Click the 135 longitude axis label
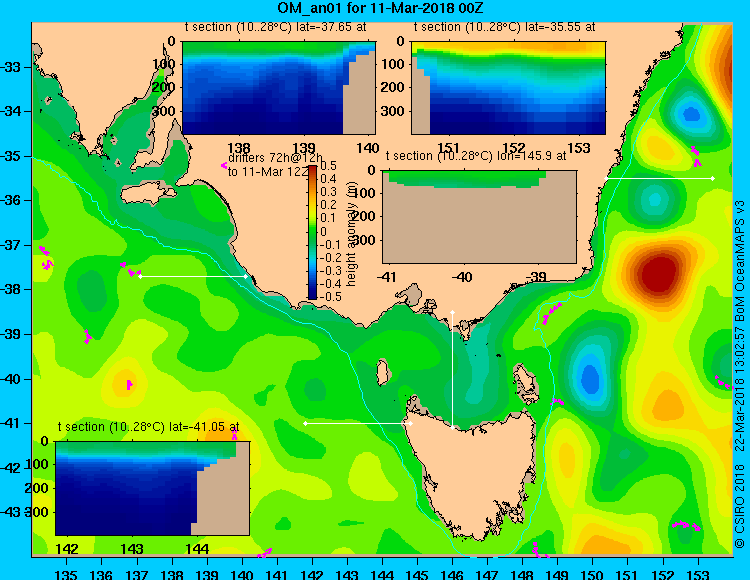This screenshot has height=580, width=750. [66, 574]
